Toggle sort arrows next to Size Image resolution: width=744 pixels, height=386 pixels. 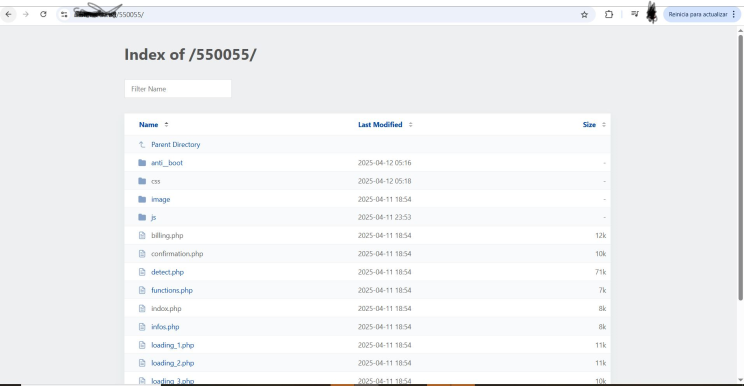click(x=604, y=125)
